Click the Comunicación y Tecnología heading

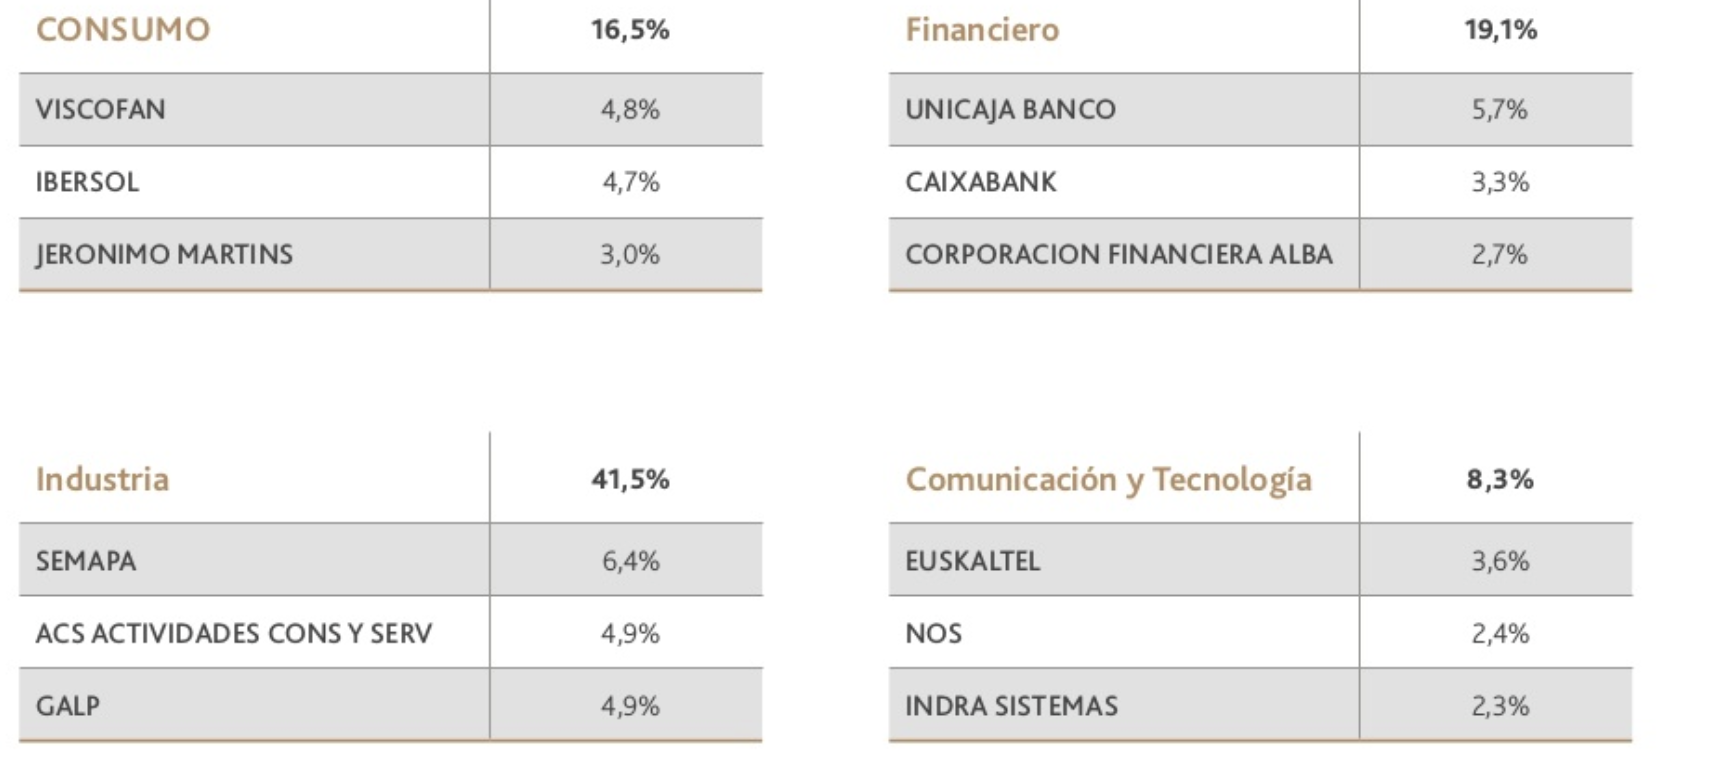[1108, 479]
